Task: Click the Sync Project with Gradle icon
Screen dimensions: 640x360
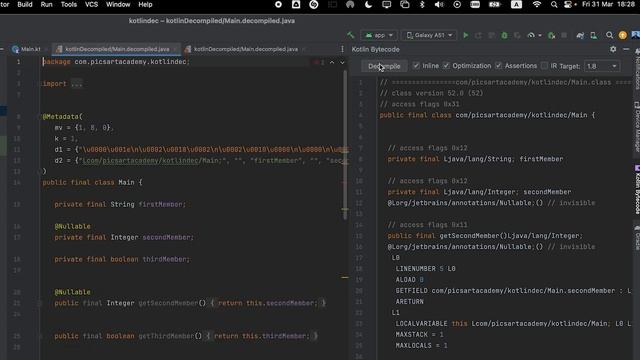Action: click(580, 36)
